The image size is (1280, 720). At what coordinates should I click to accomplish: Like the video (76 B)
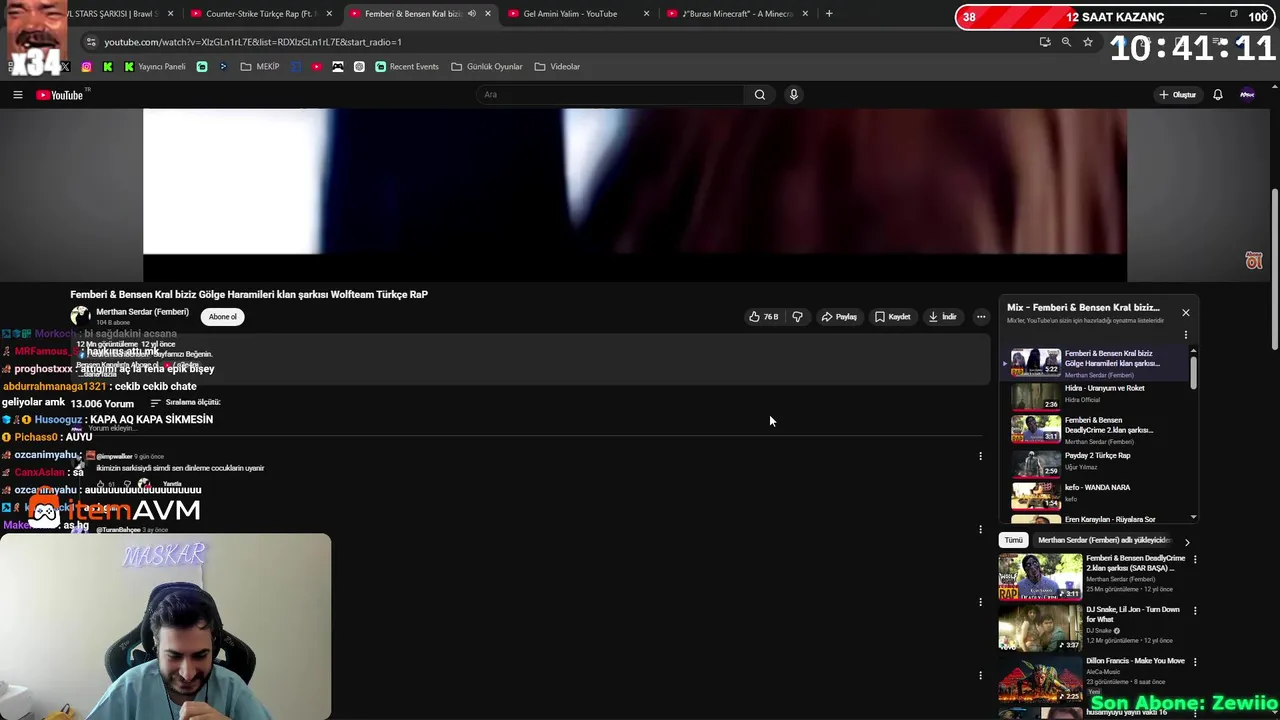click(x=764, y=317)
